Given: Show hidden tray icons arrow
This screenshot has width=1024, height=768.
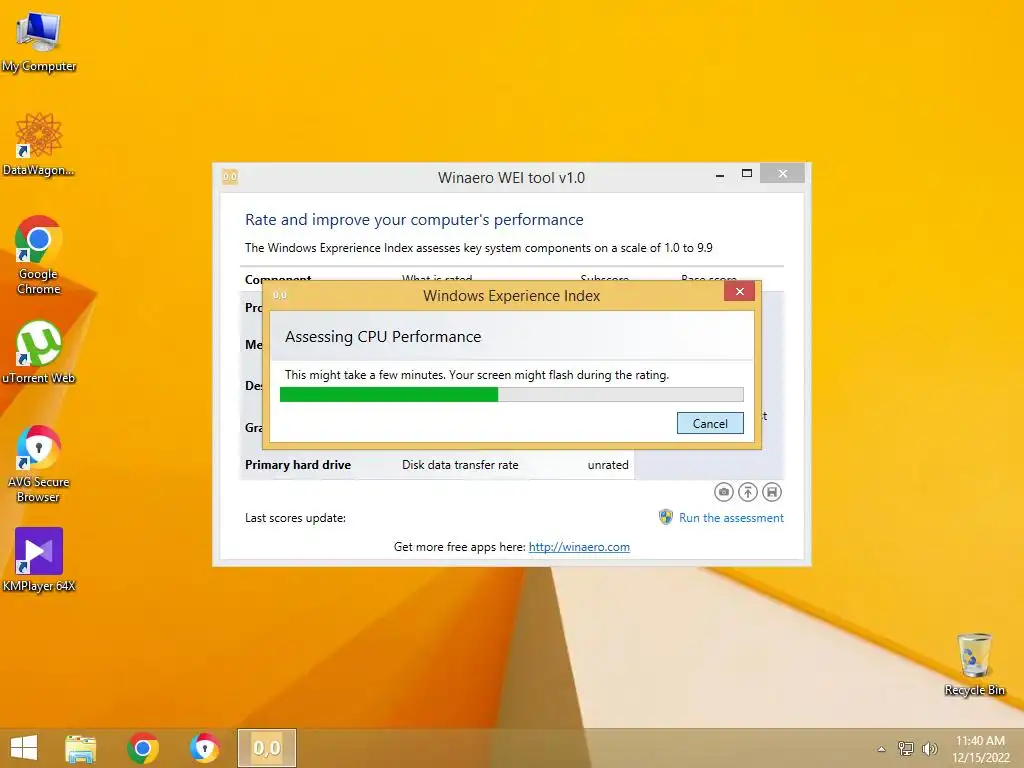Looking at the screenshot, I should pos(881,749).
